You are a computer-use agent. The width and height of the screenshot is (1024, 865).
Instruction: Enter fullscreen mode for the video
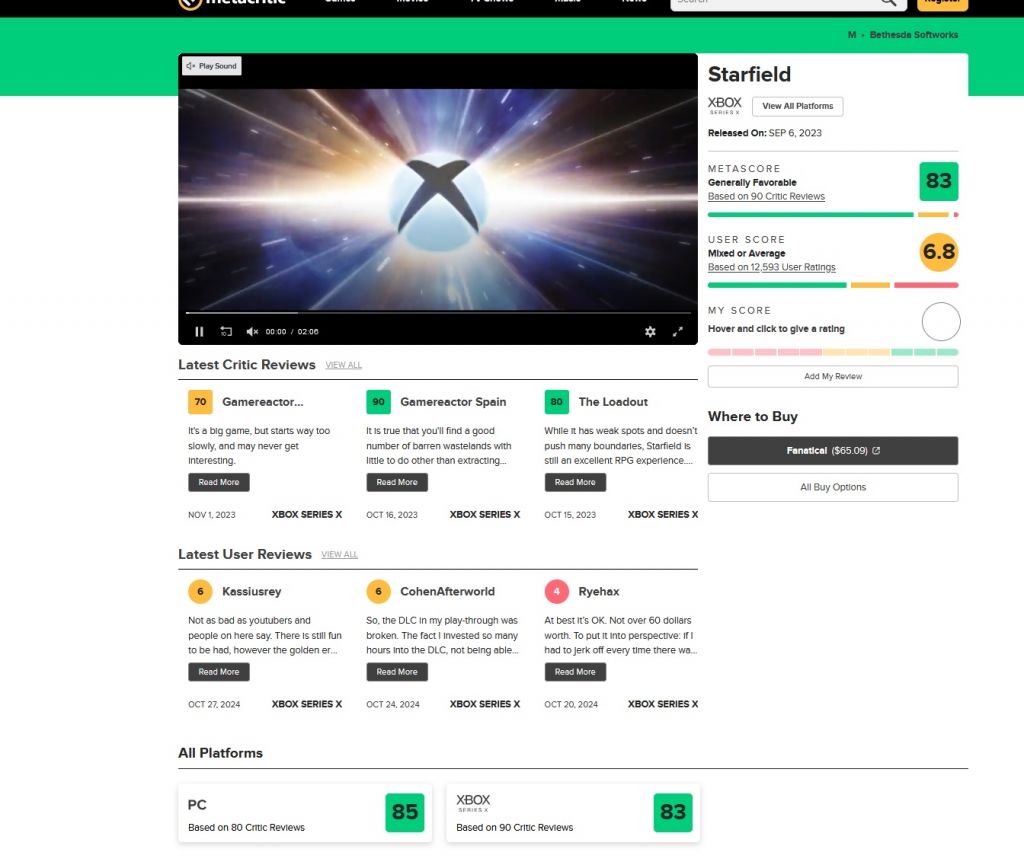677,331
